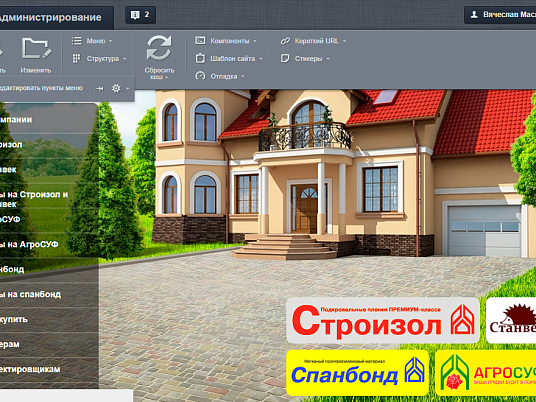Click the gear settings icon in the menu edit toolbar

[116, 88]
